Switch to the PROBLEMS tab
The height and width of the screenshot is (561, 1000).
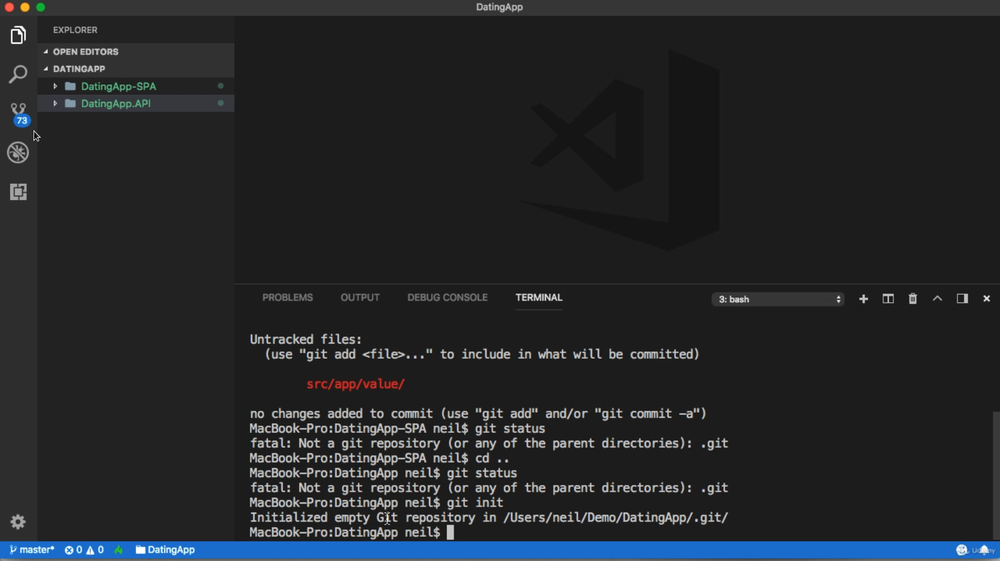(x=288, y=298)
